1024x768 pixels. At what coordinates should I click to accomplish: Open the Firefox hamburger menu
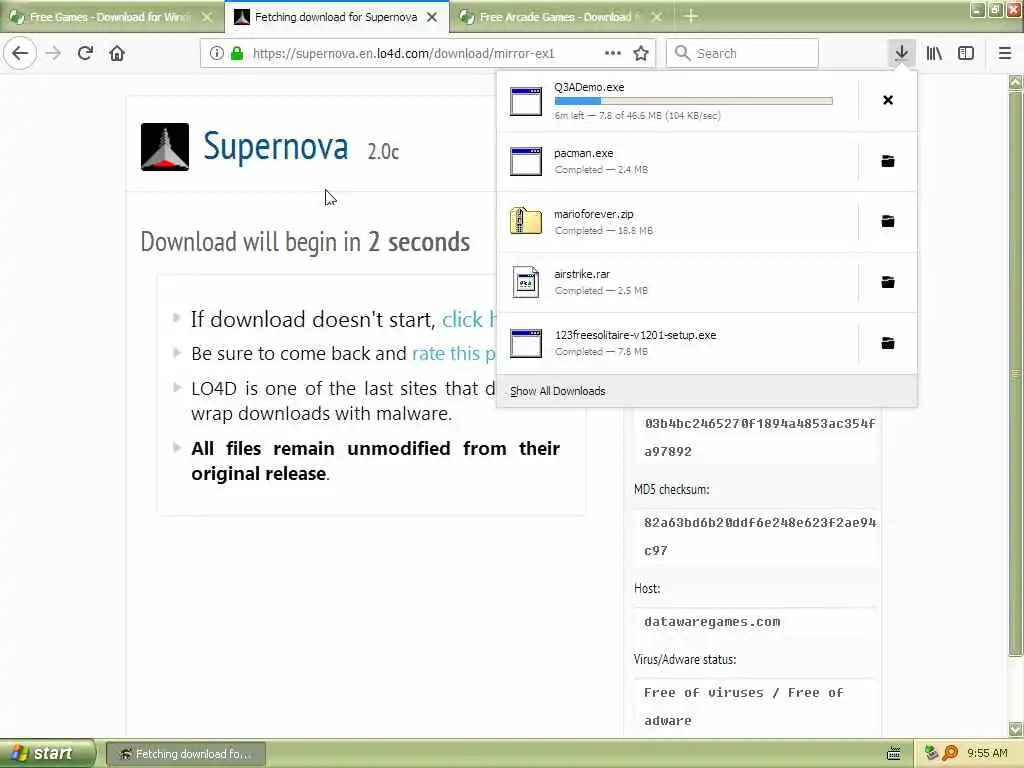[x=1005, y=53]
